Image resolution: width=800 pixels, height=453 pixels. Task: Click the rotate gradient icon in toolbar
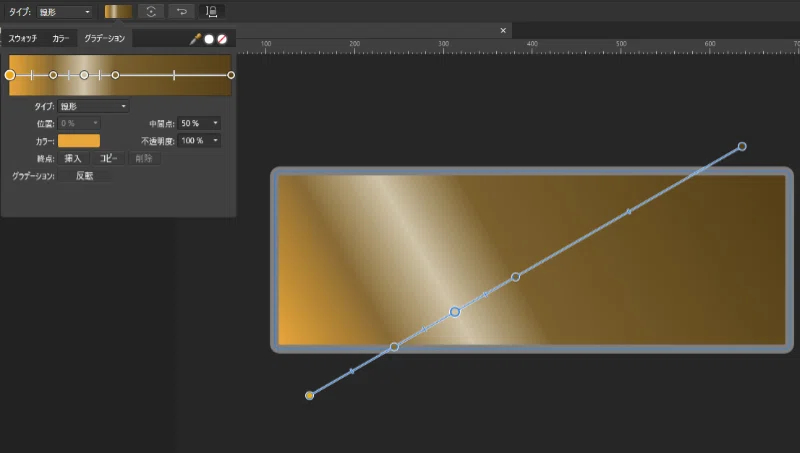(151, 11)
